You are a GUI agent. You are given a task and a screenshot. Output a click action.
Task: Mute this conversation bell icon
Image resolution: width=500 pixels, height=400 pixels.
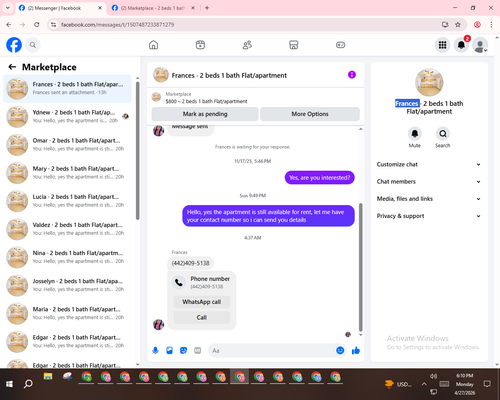tap(415, 134)
